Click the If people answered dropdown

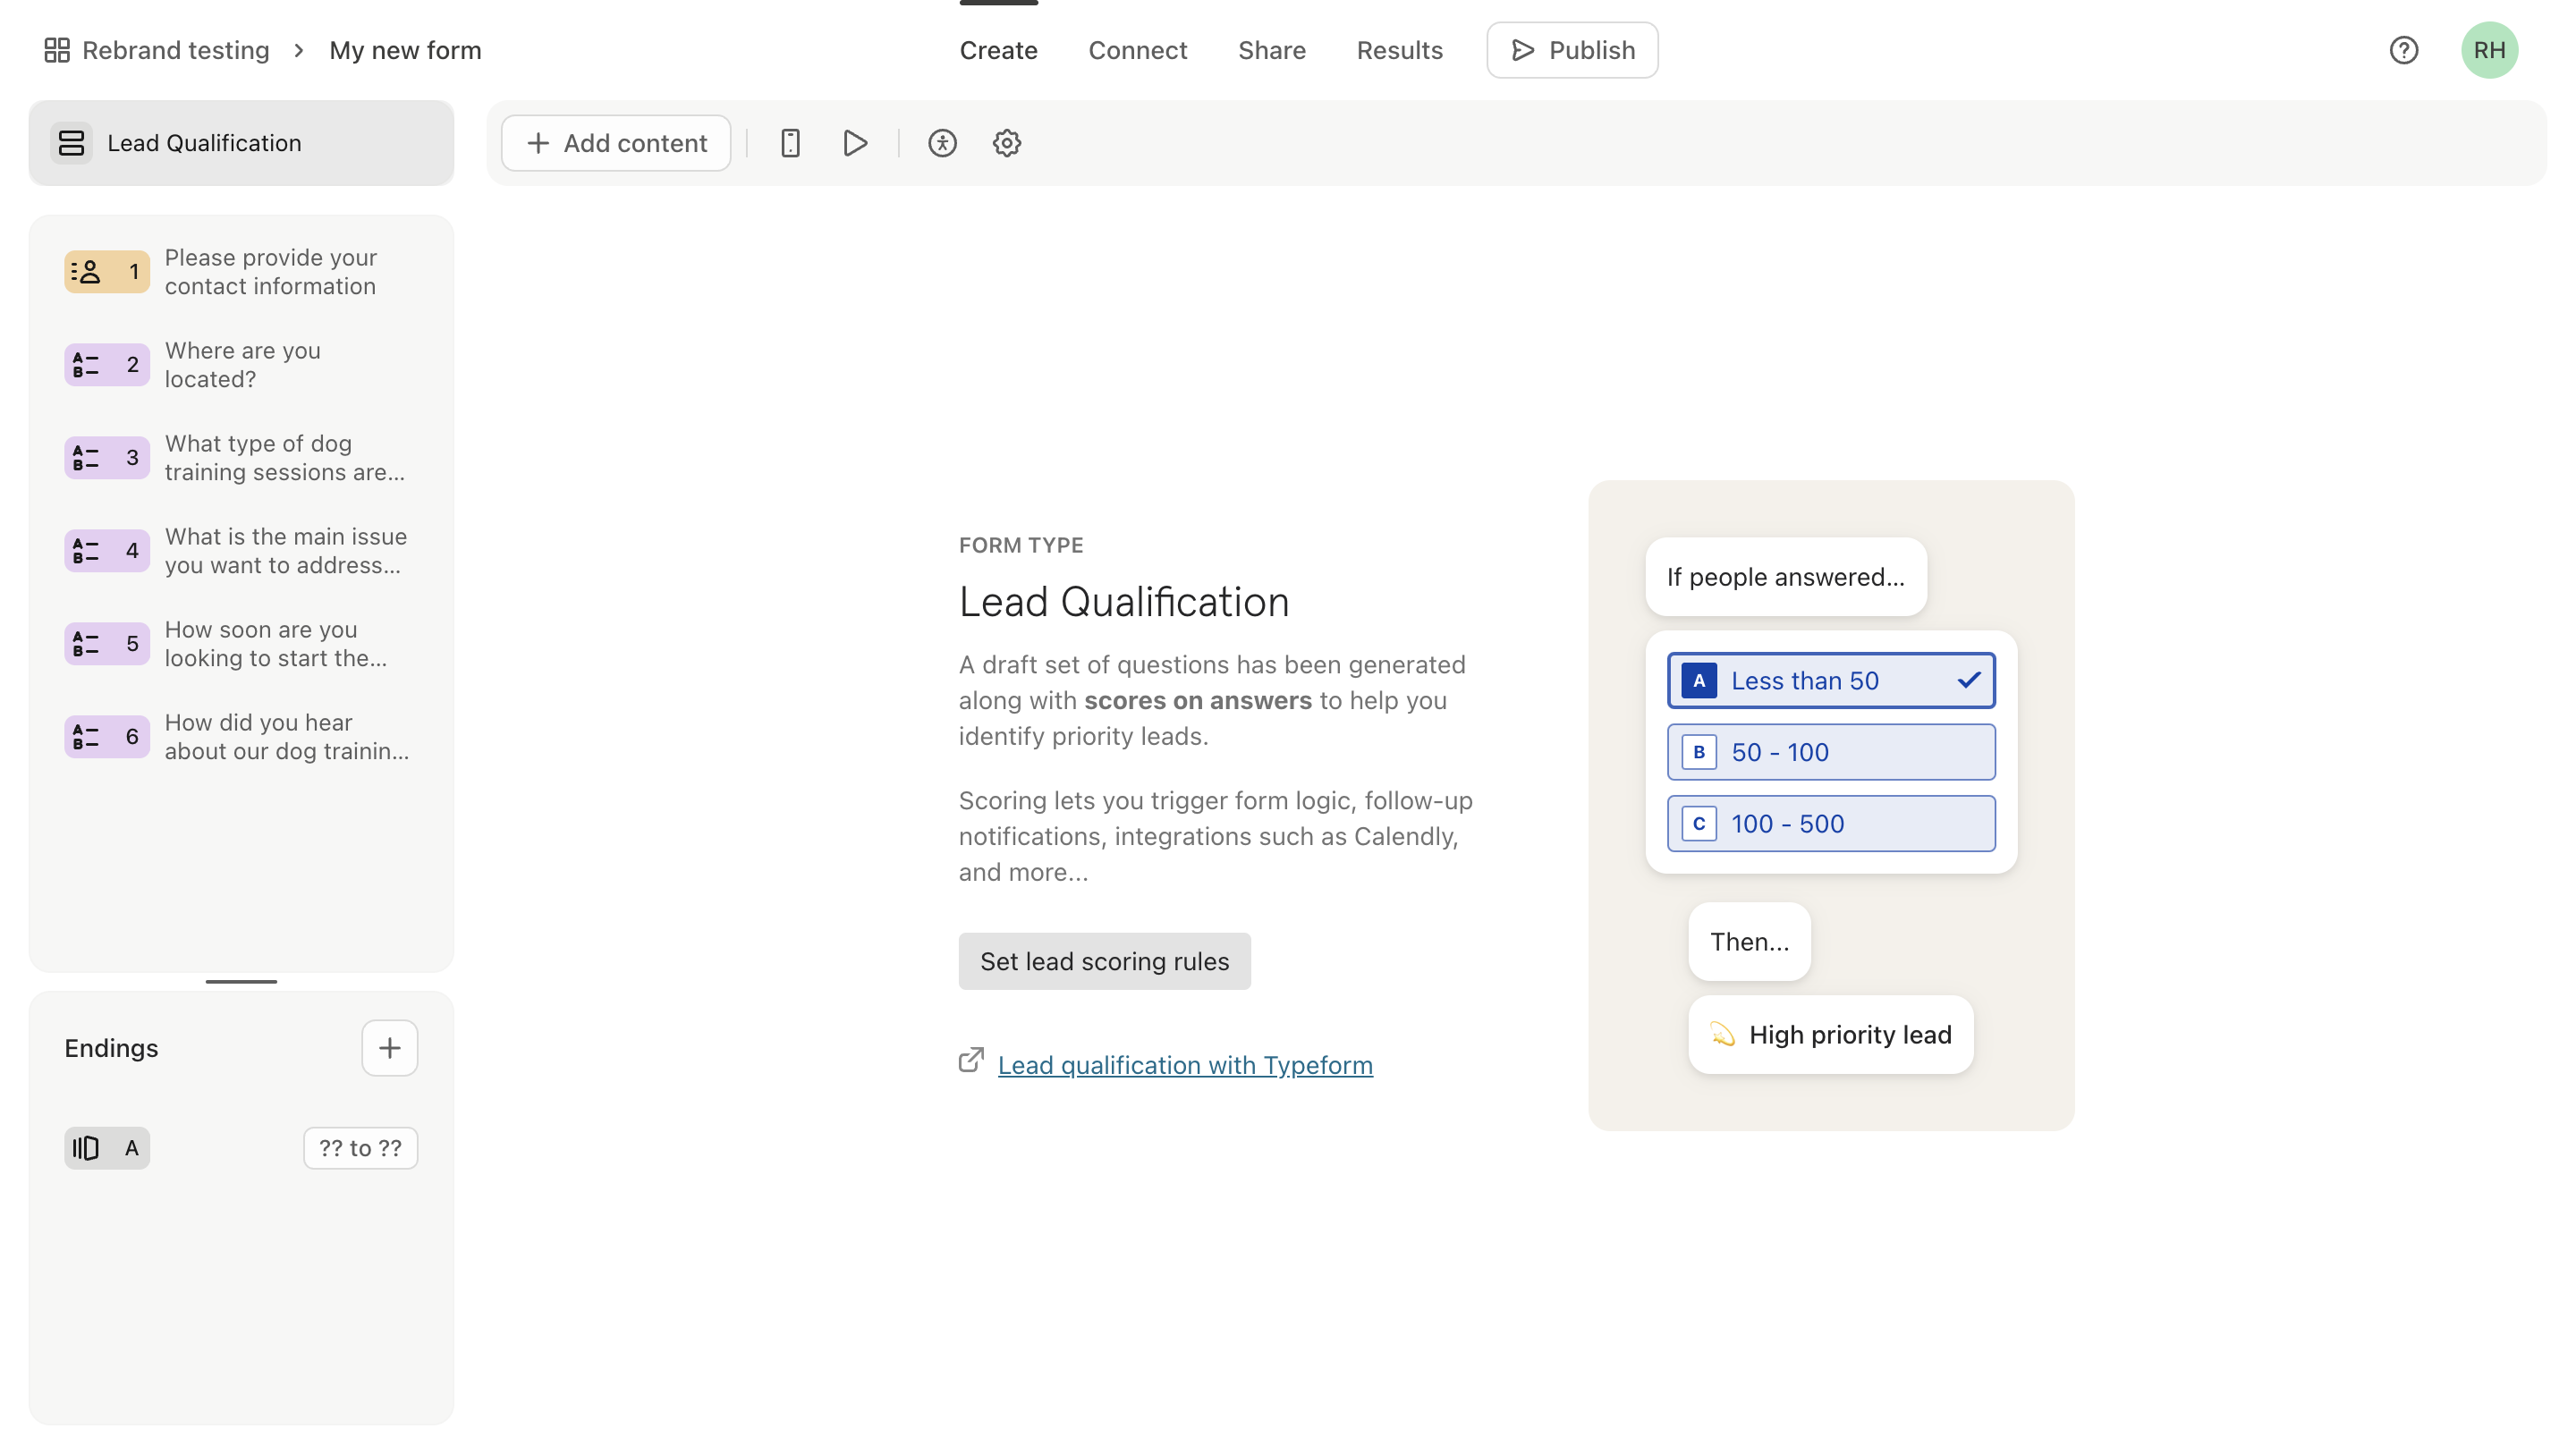click(1784, 577)
